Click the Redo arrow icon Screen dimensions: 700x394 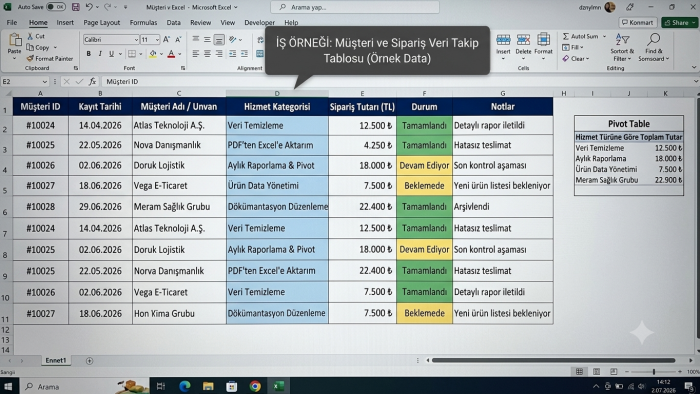pos(108,7)
